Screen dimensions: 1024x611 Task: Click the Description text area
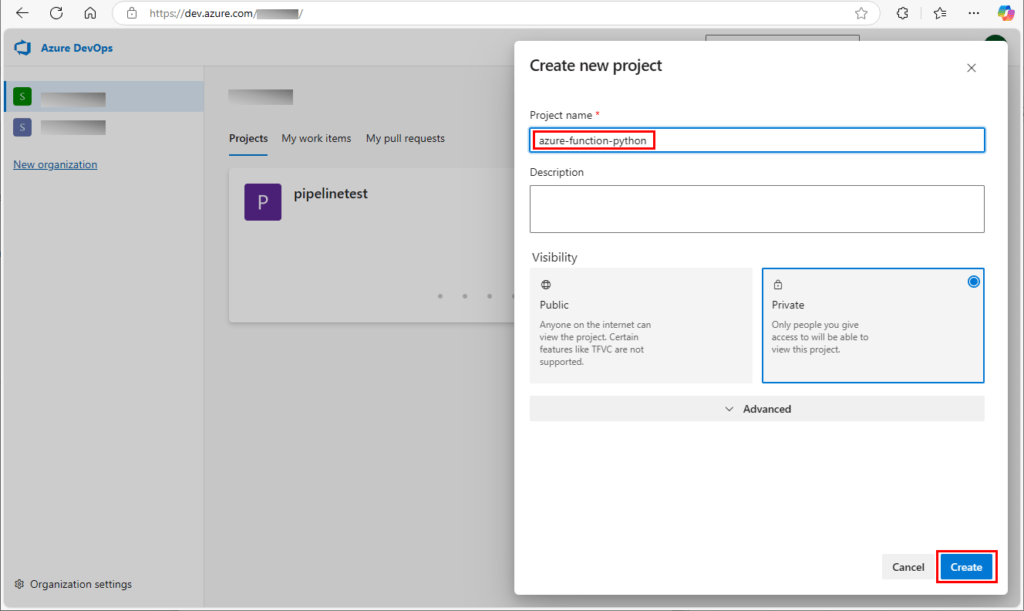tap(756, 208)
